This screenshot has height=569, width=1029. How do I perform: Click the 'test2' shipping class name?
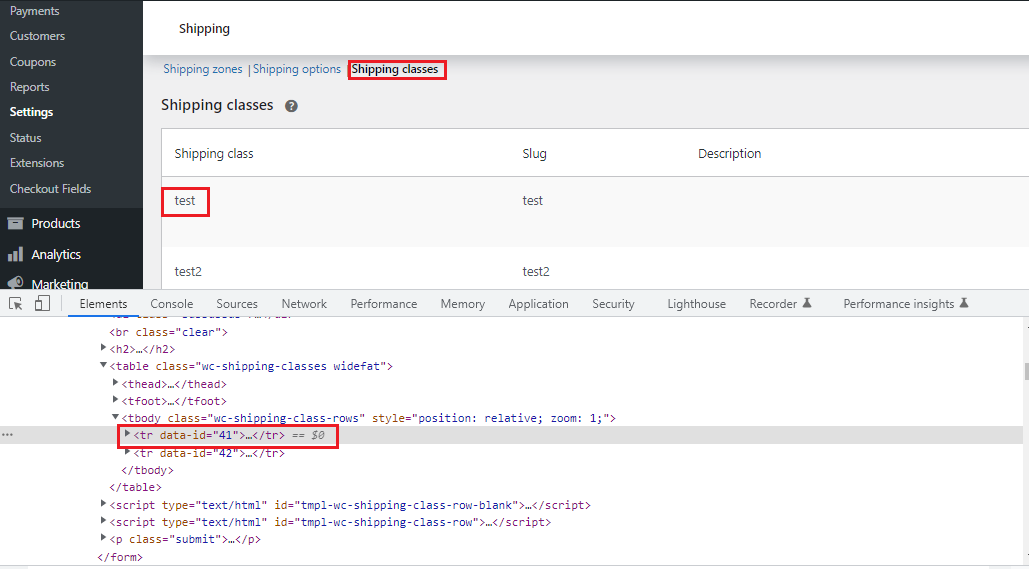[188, 272]
